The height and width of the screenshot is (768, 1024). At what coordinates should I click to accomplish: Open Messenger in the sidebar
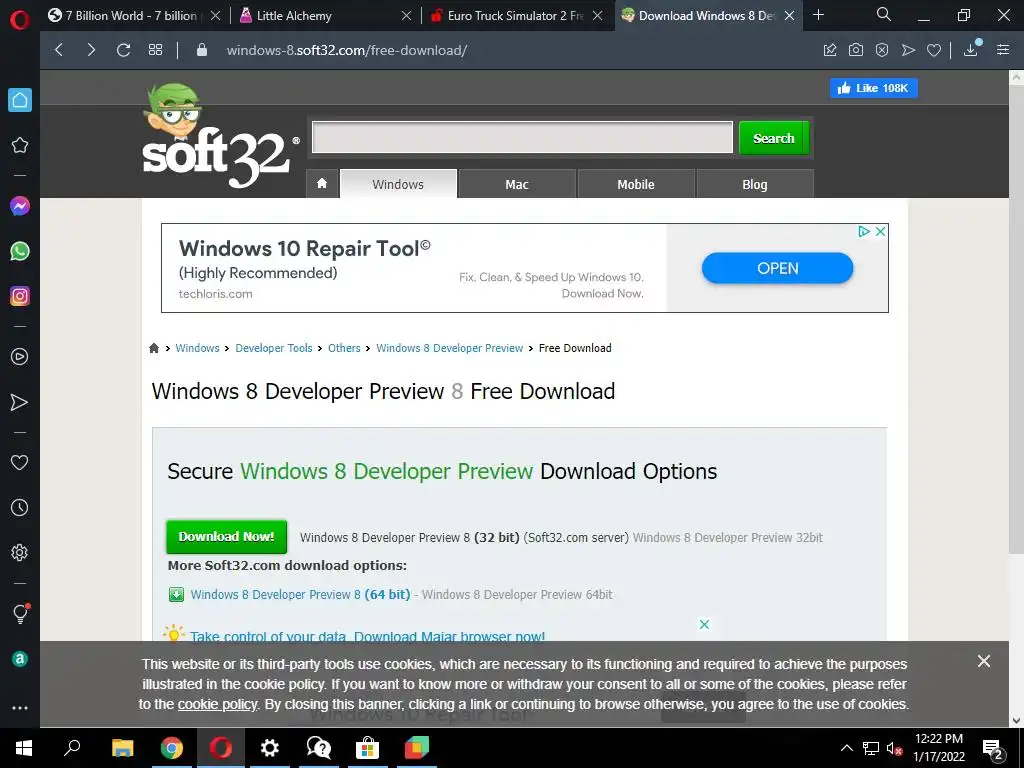coord(20,206)
